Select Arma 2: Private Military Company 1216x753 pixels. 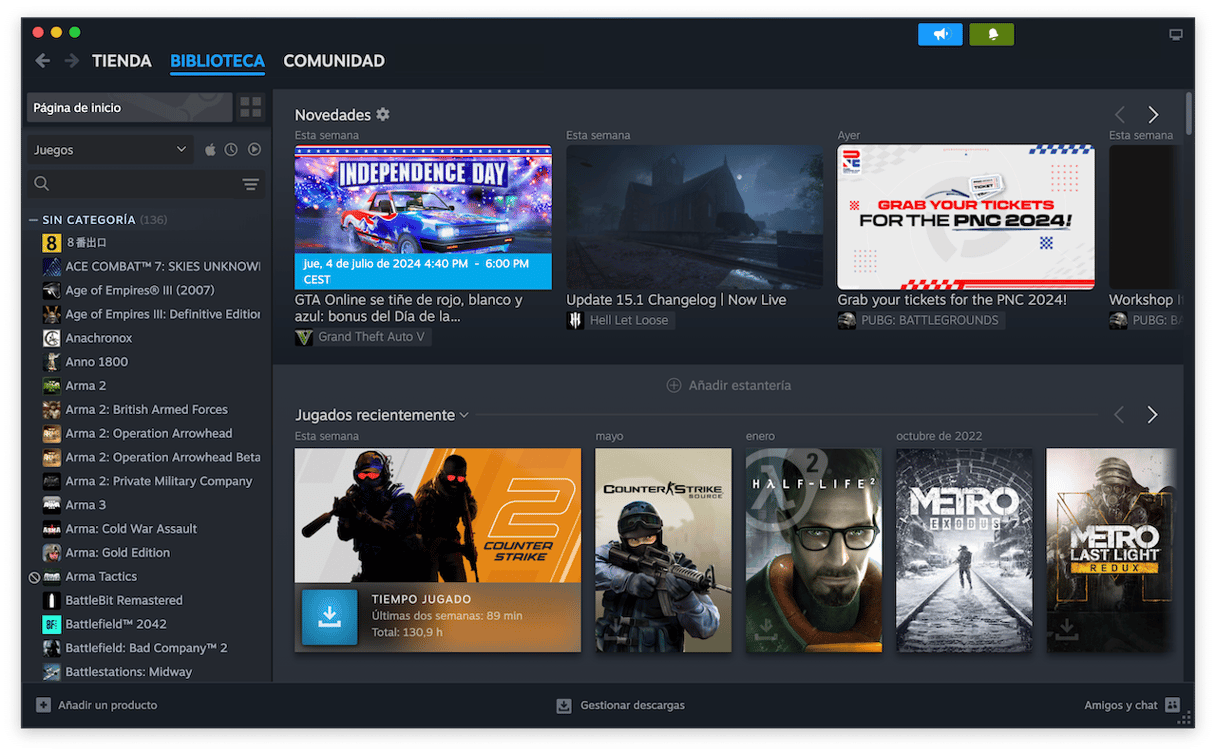(149, 481)
